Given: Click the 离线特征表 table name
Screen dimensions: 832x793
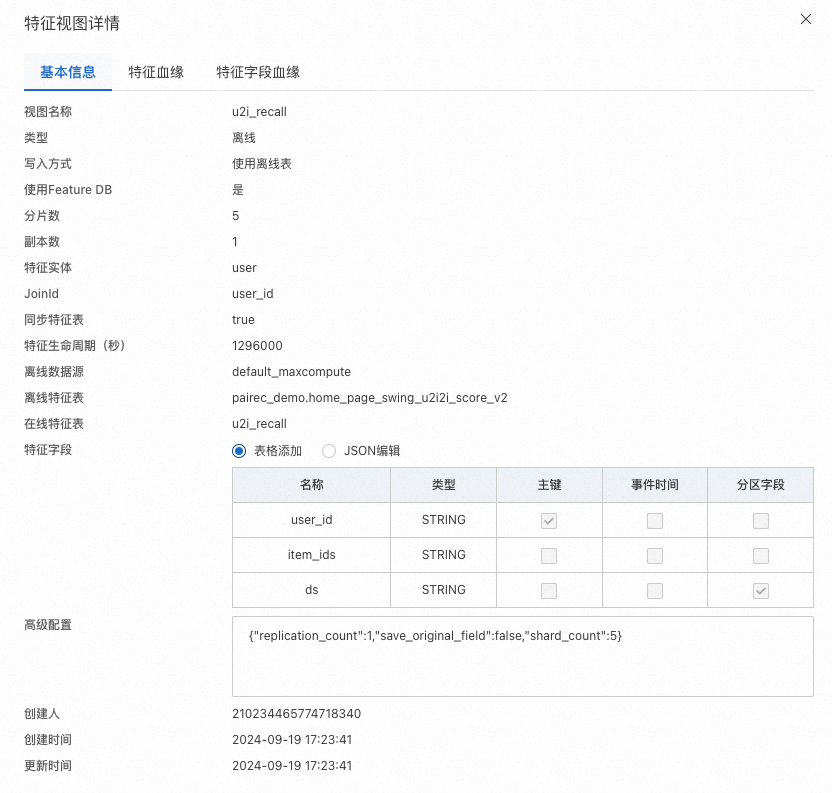Looking at the screenshot, I should (x=370, y=398).
